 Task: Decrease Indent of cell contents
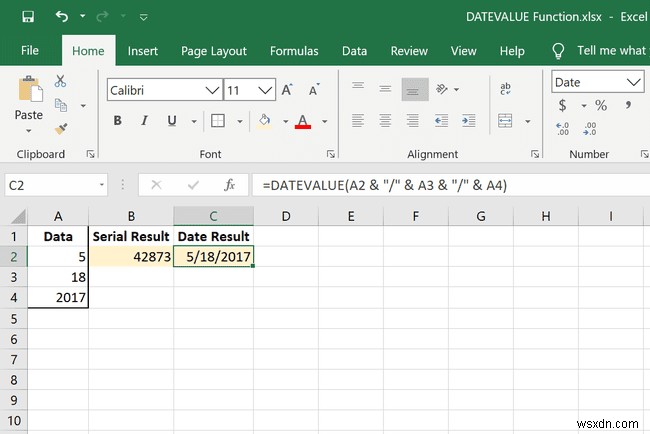(441, 121)
